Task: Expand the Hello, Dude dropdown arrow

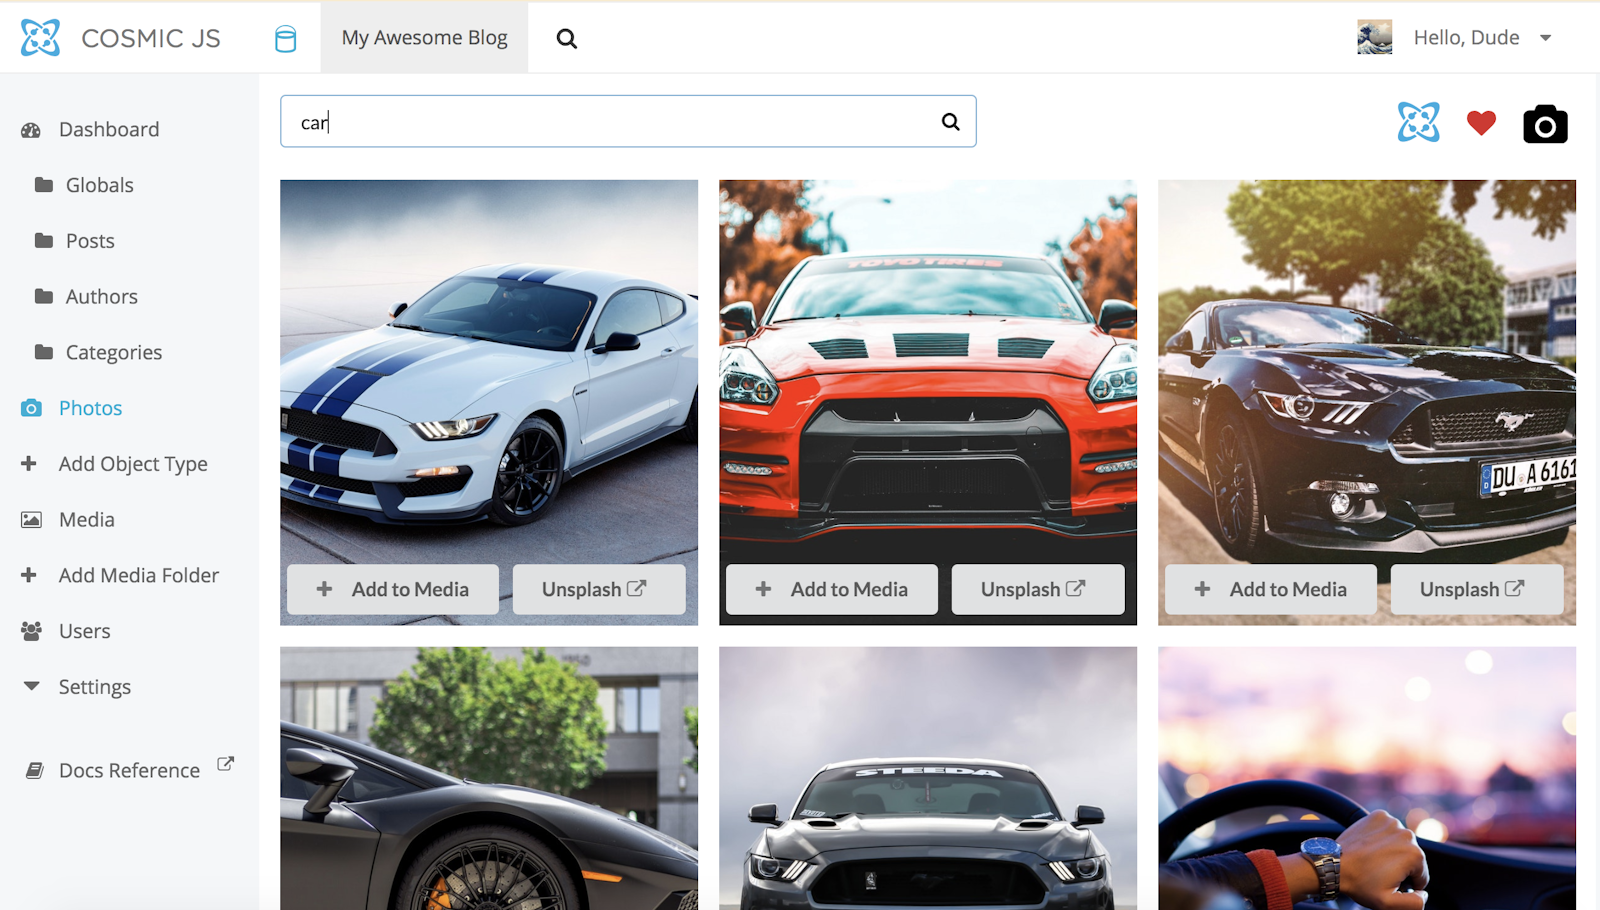Action: pyautogui.click(x=1546, y=38)
